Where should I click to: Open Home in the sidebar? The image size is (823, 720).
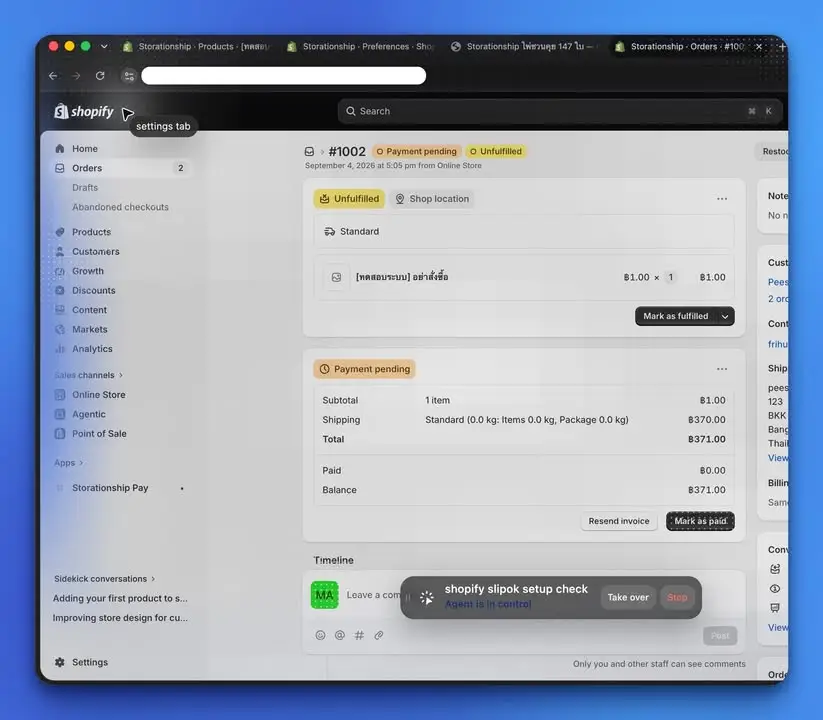[x=85, y=149]
